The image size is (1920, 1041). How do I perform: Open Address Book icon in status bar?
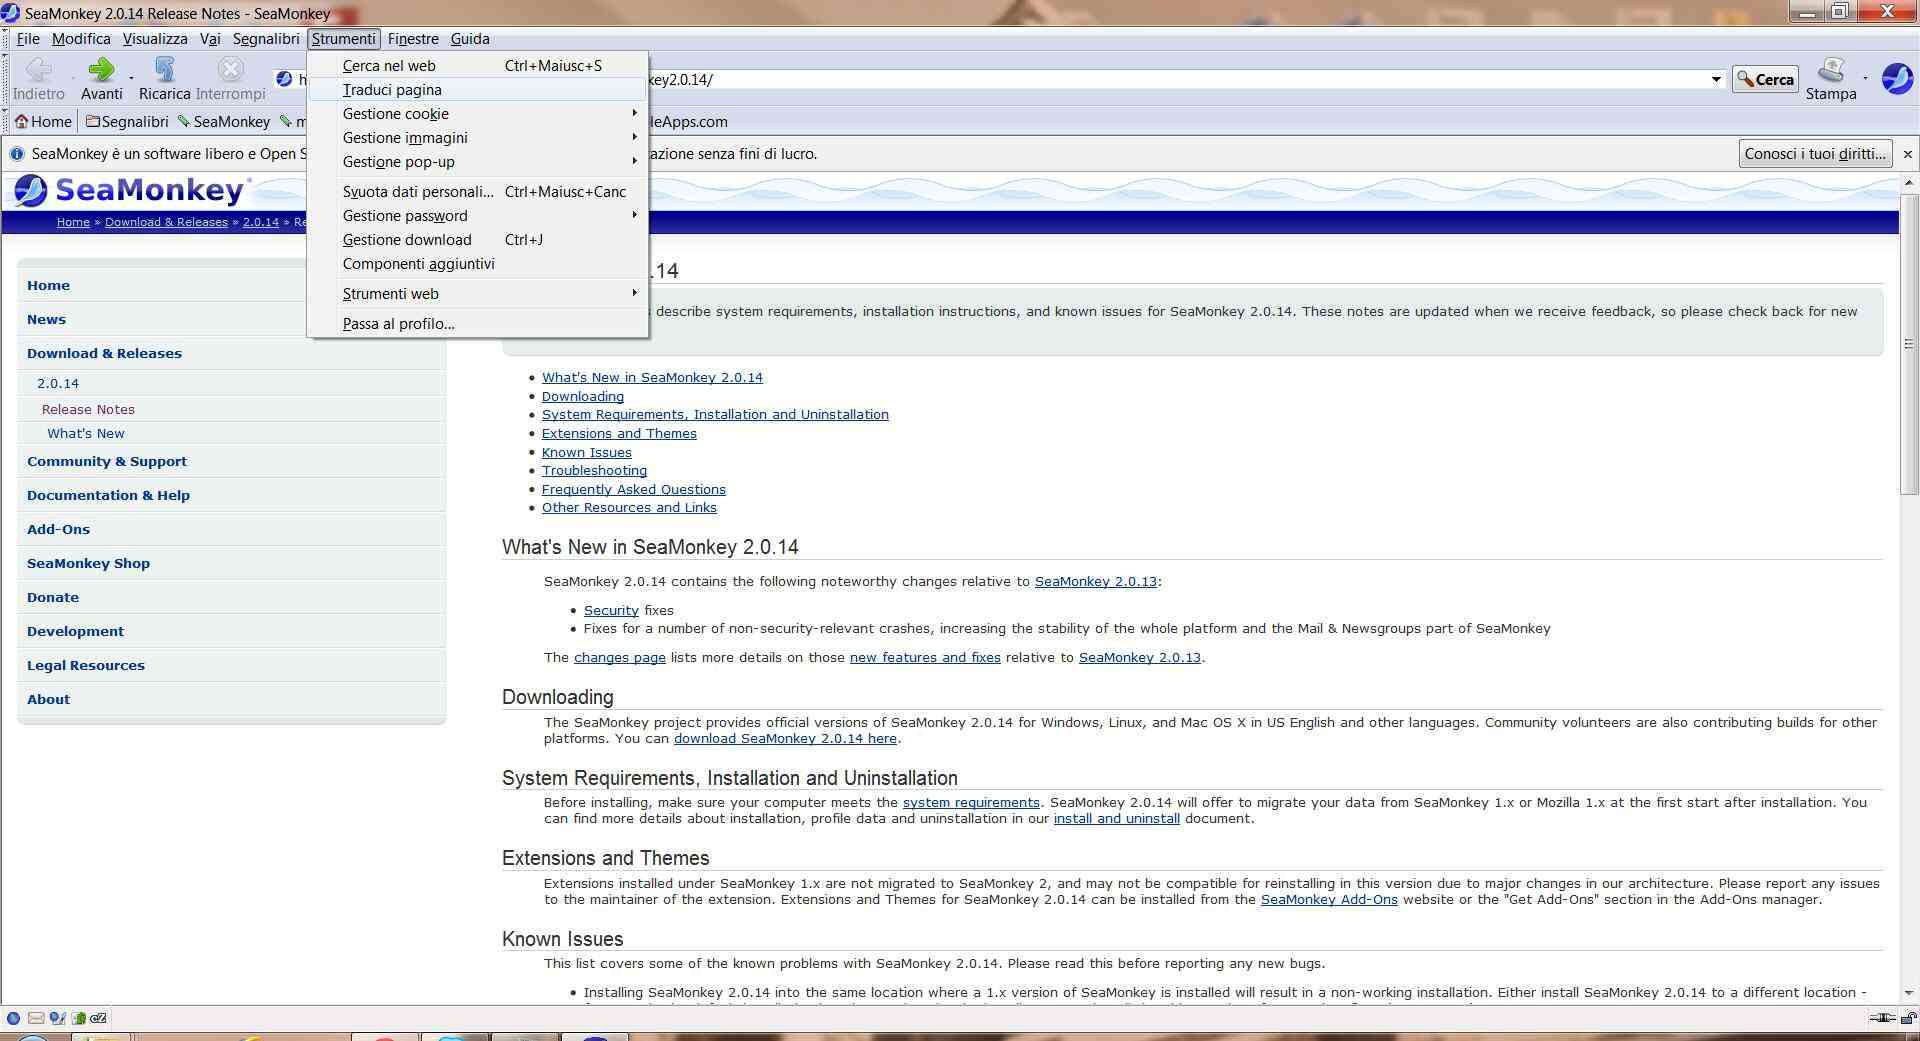pos(78,1018)
